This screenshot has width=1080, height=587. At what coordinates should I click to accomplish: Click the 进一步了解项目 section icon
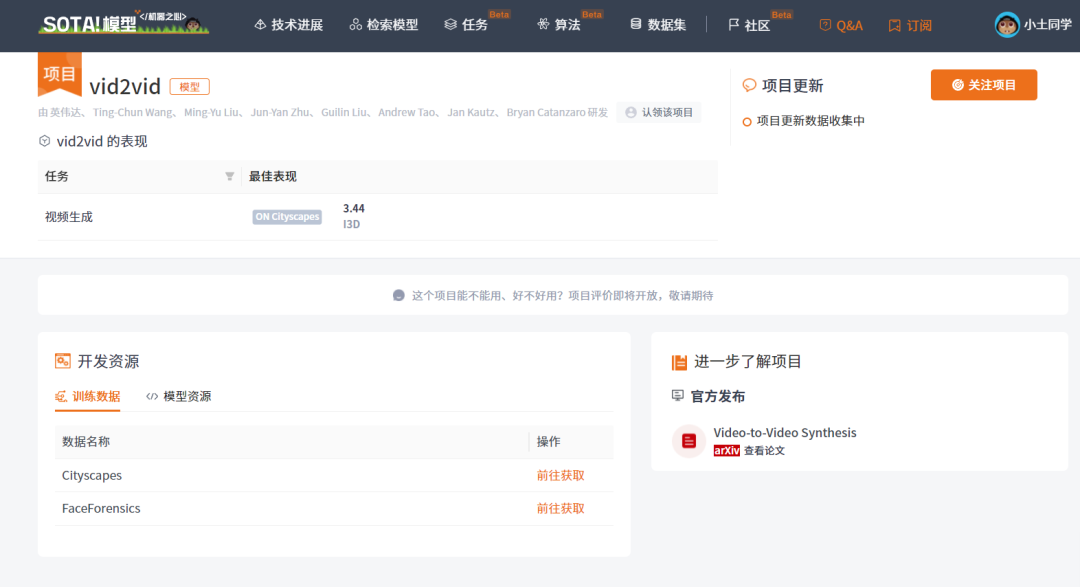(x=679, y=362)
